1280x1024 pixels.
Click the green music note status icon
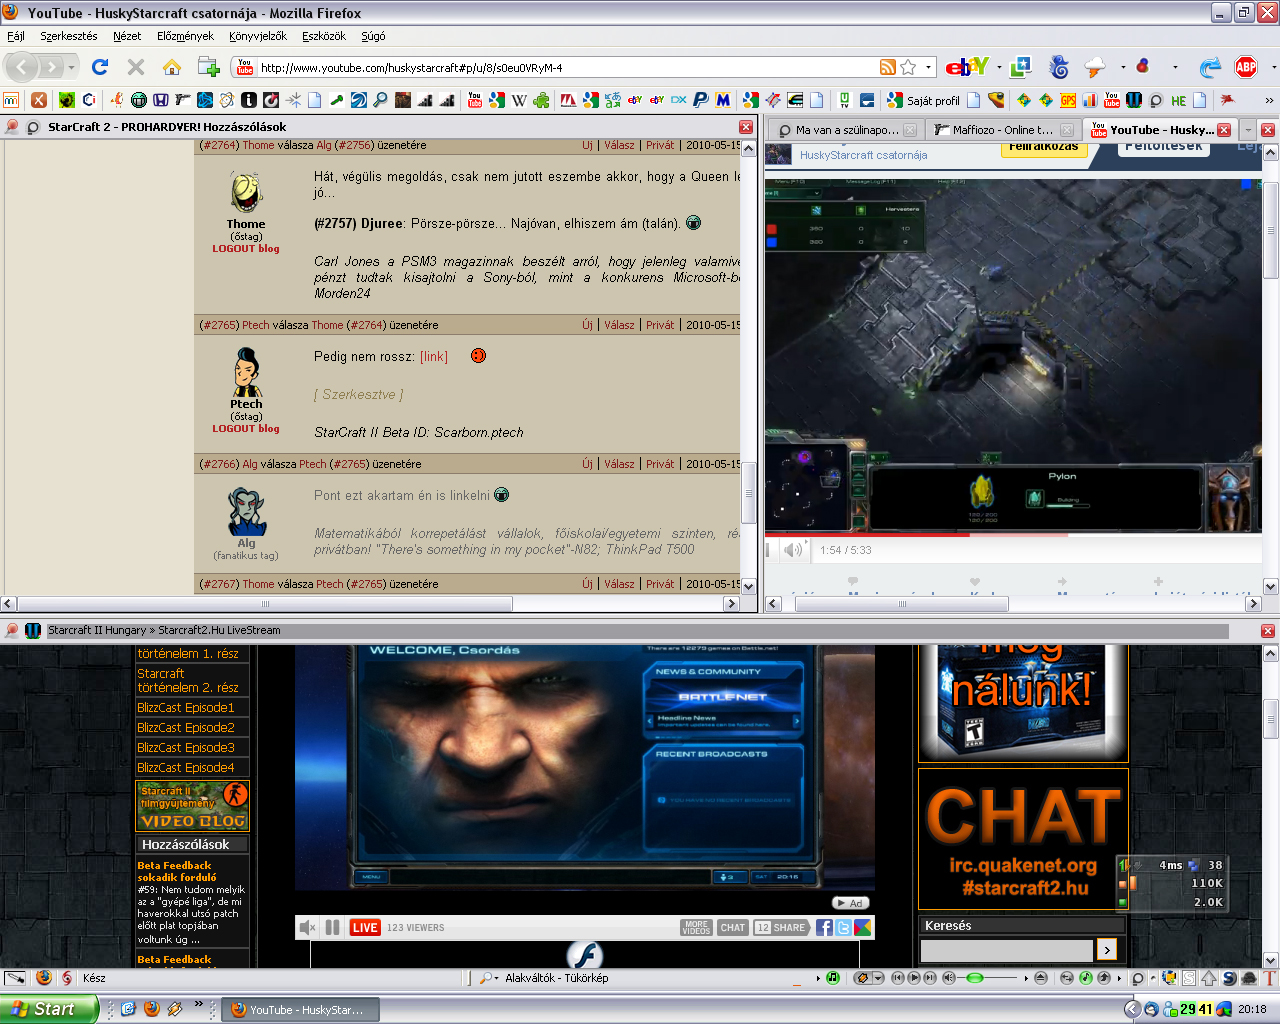point(832,978)
